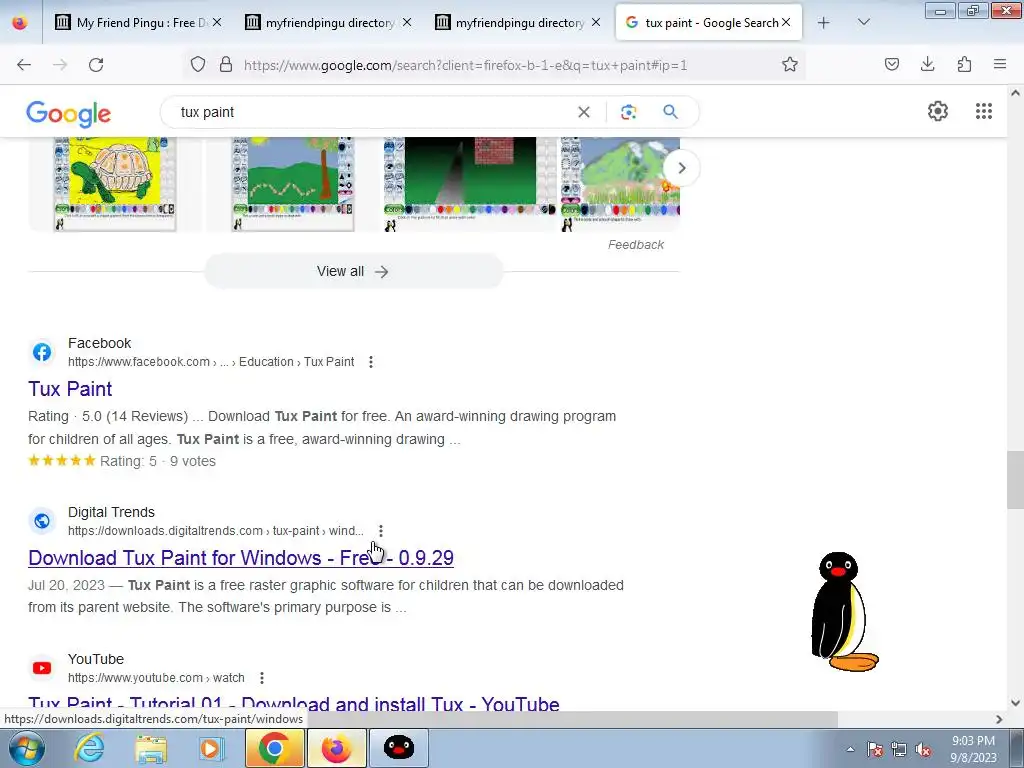The image size is (1024, 768).
Task: Reload the current Google page
Action: point(96,64)
